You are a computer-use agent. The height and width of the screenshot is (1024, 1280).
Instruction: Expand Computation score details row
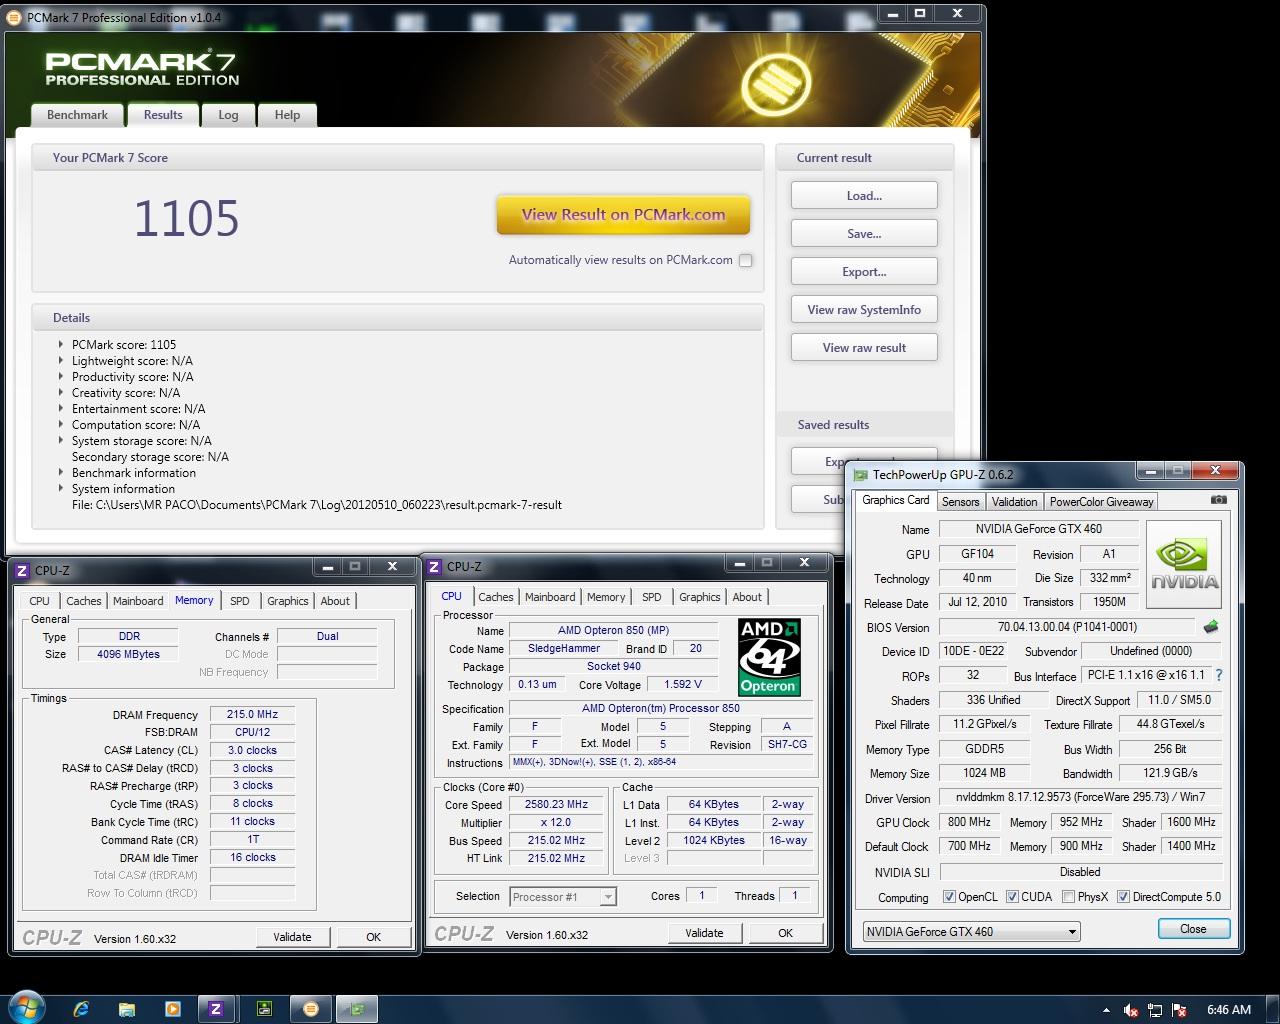click(x=61, y=425)
